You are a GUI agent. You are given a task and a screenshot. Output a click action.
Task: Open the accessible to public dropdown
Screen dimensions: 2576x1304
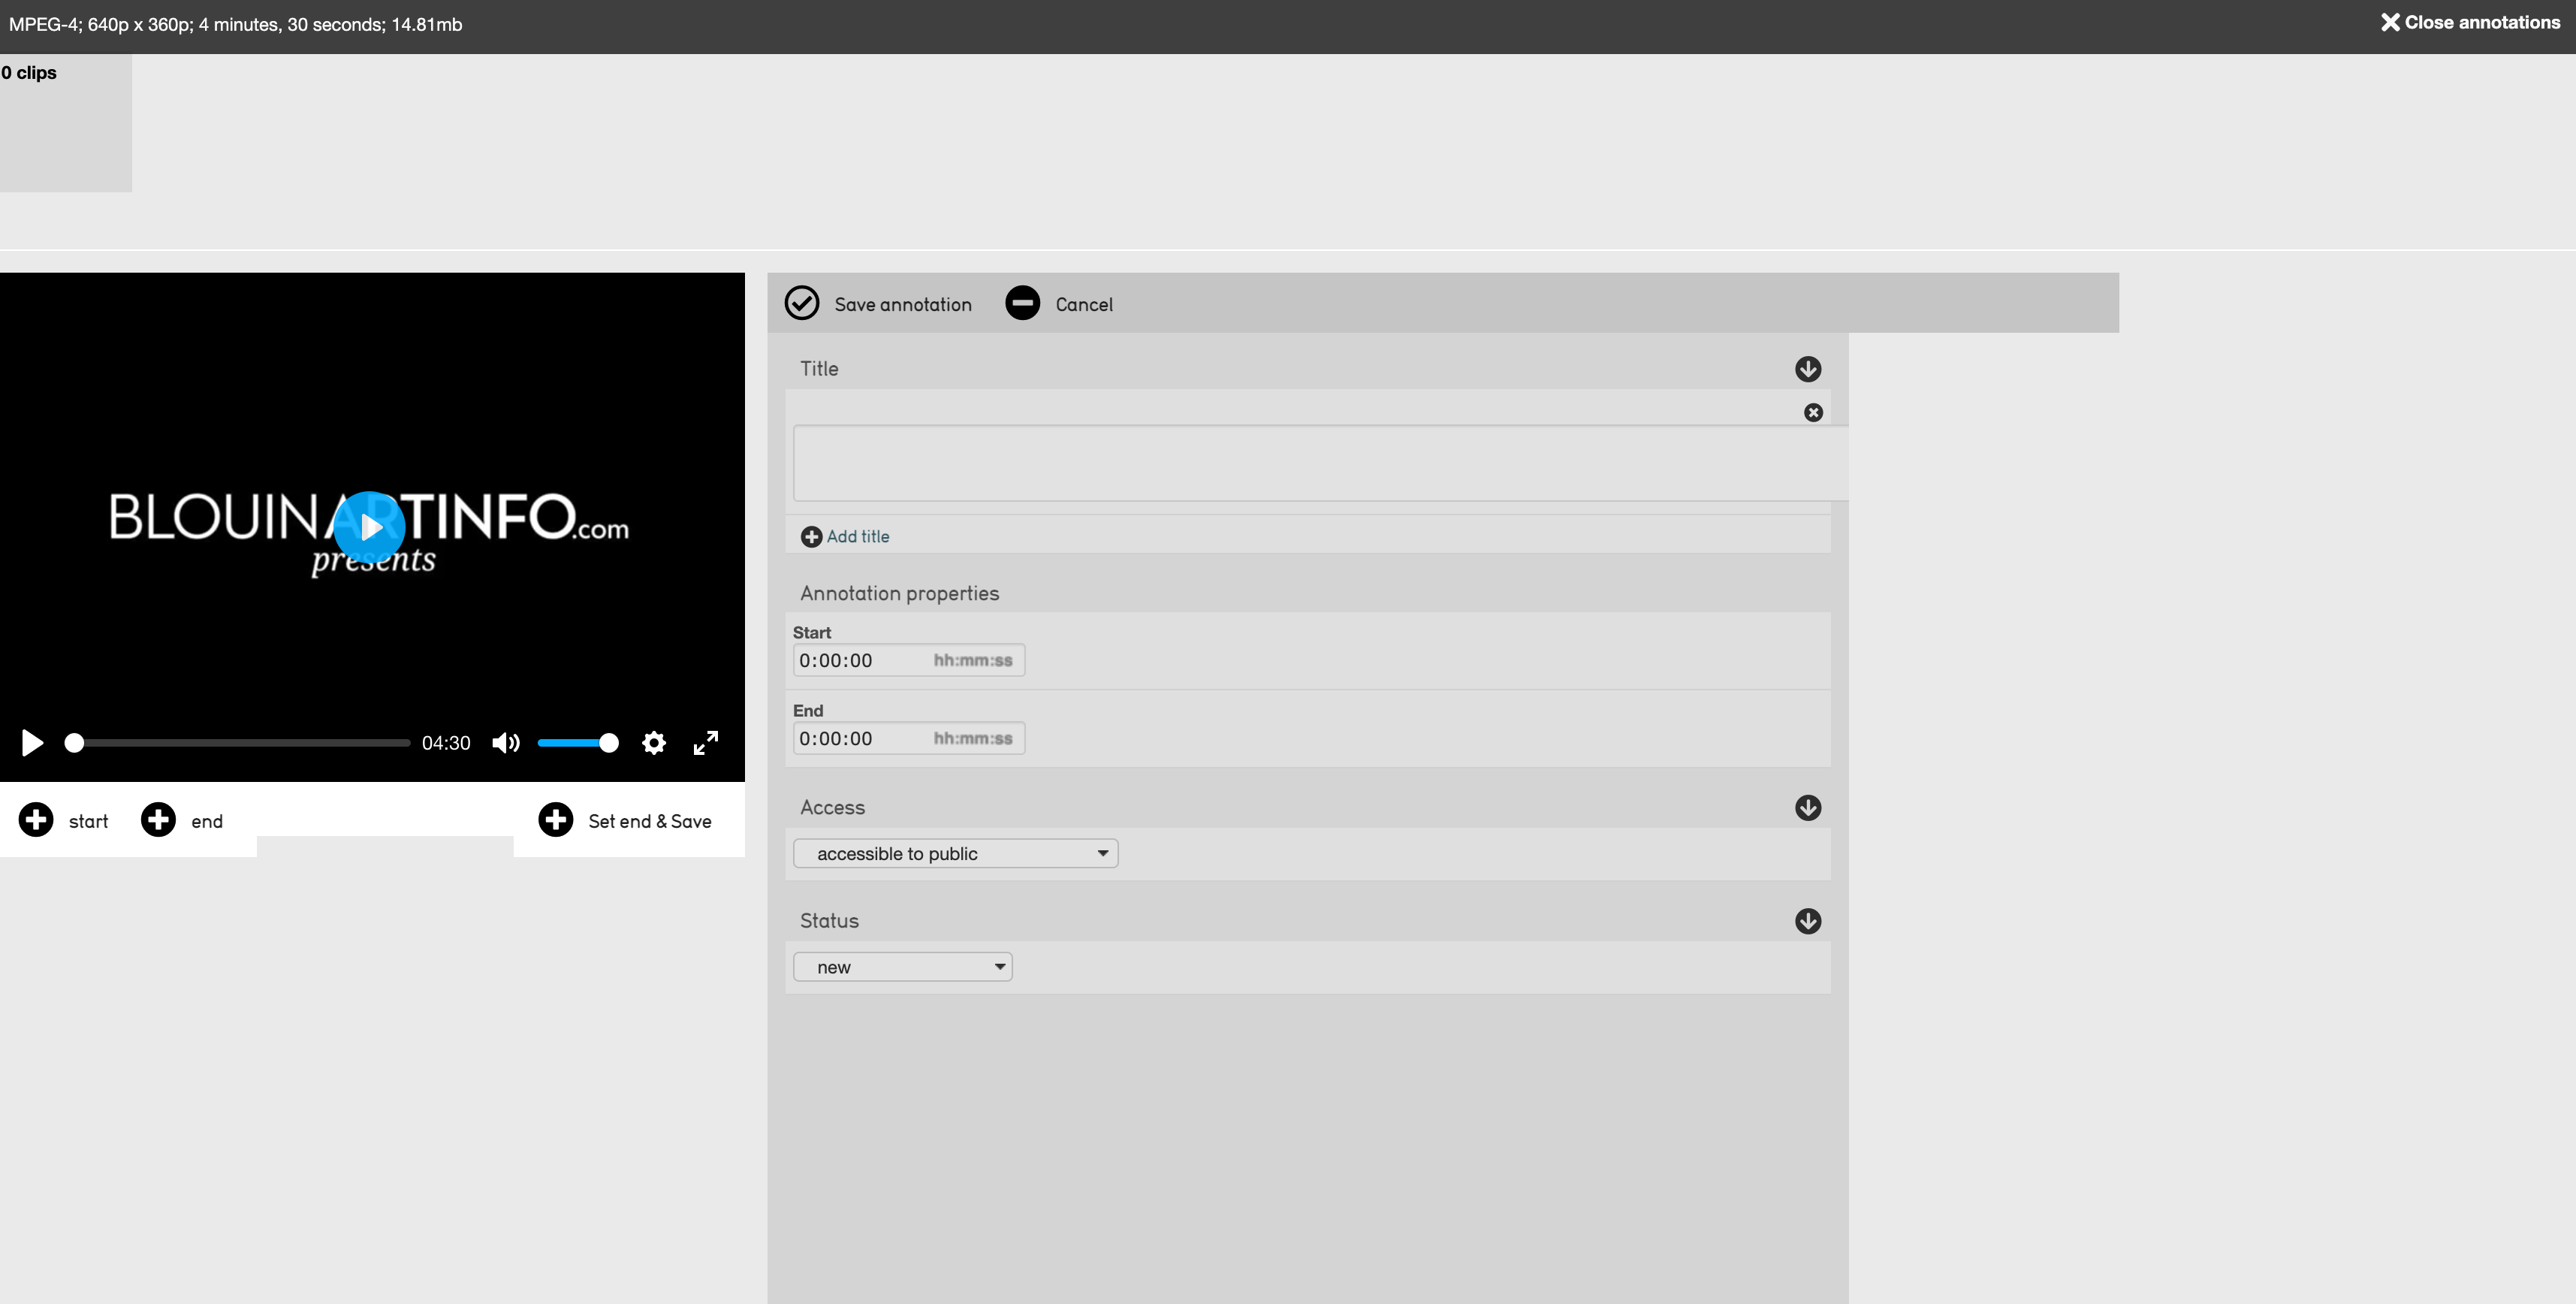point(955,854)
